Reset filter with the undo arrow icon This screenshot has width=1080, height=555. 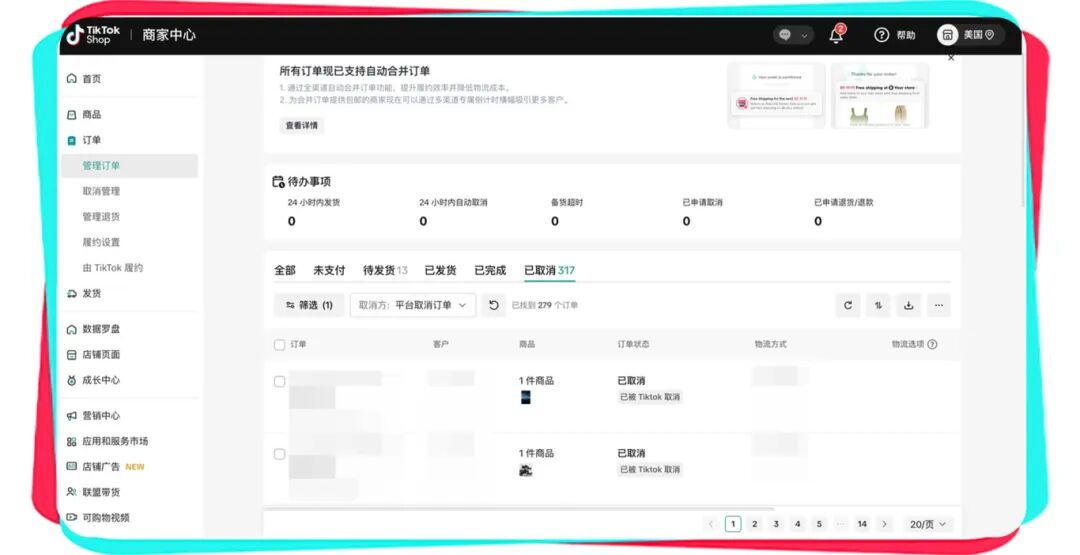click(493, 305)
